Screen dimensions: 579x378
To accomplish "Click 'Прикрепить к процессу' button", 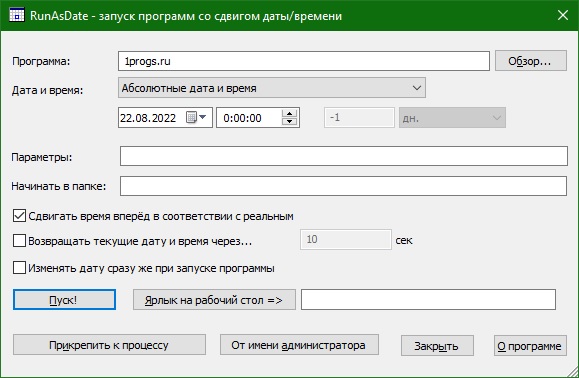I will 109,345.
